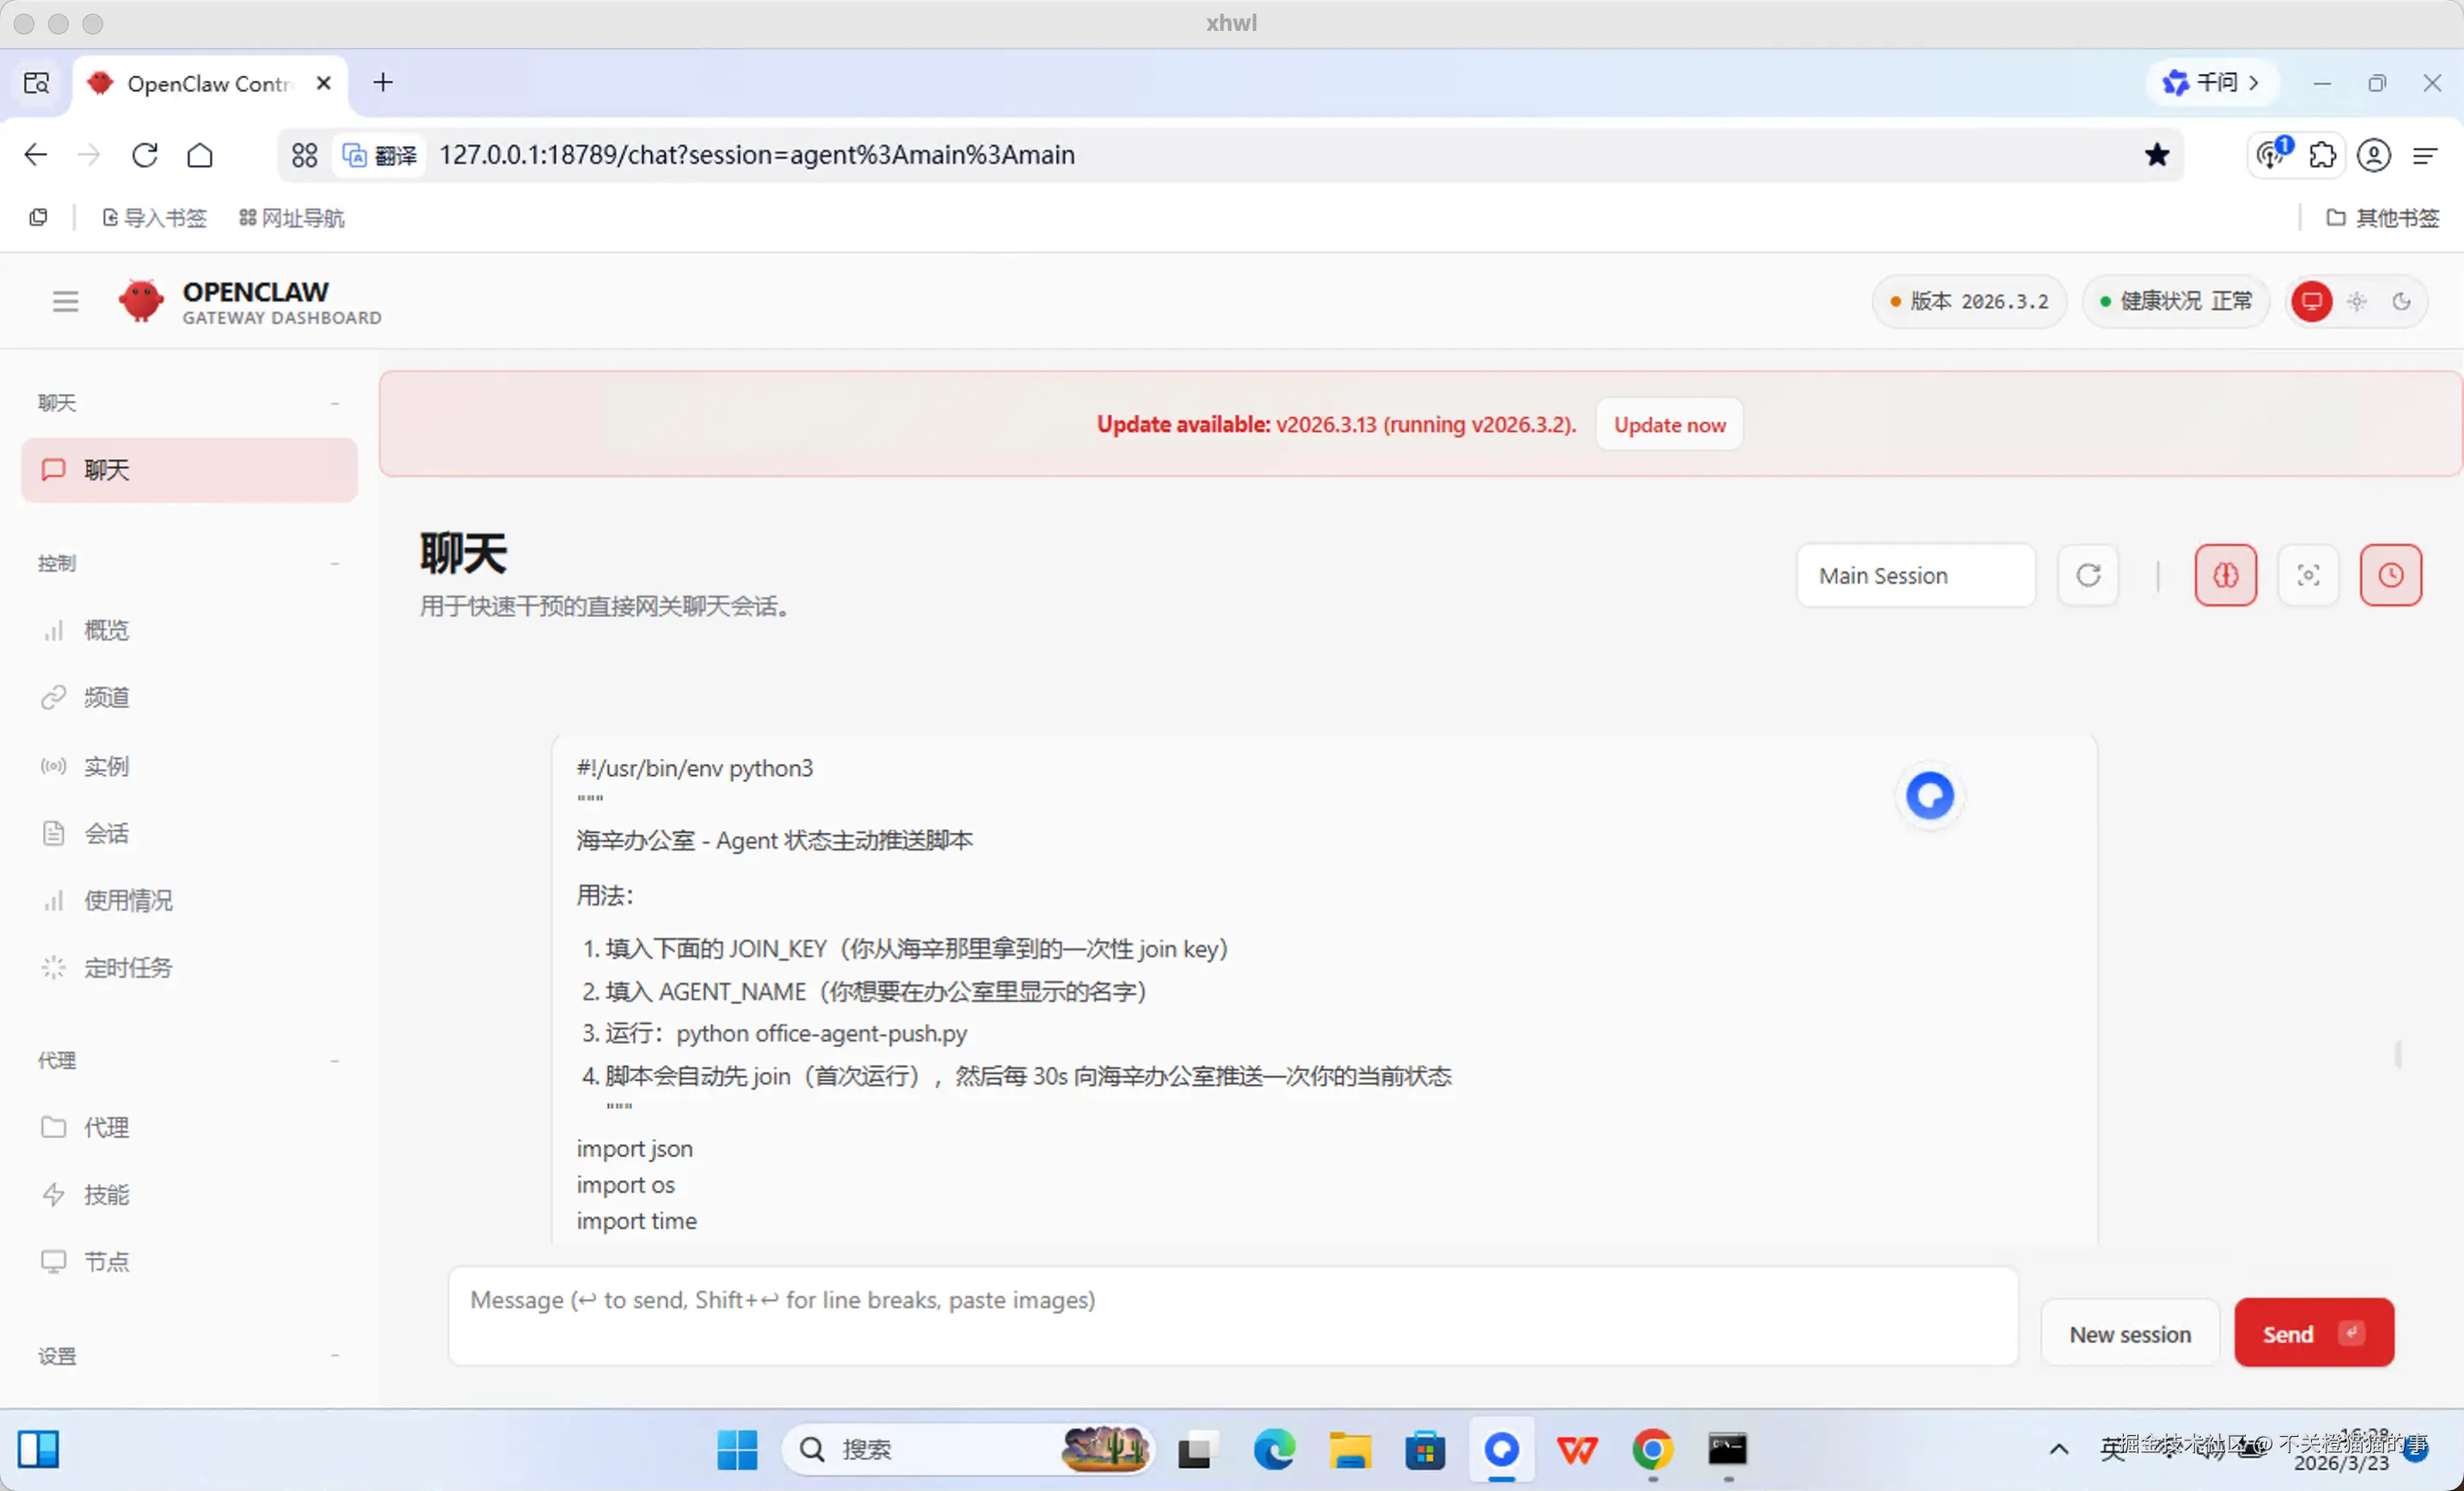Start a New session
This screenshot has width=2464, height=1491.
(x=2129, y=1333)
